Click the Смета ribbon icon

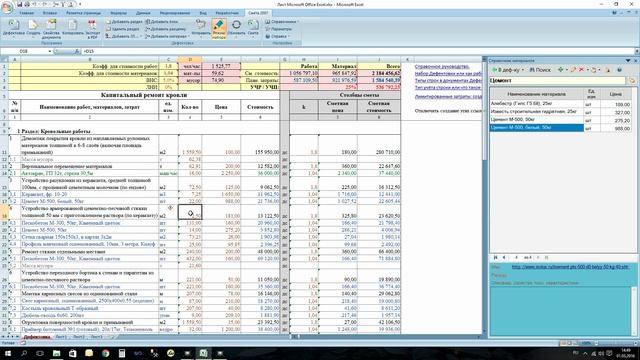(x=253, y=29)
